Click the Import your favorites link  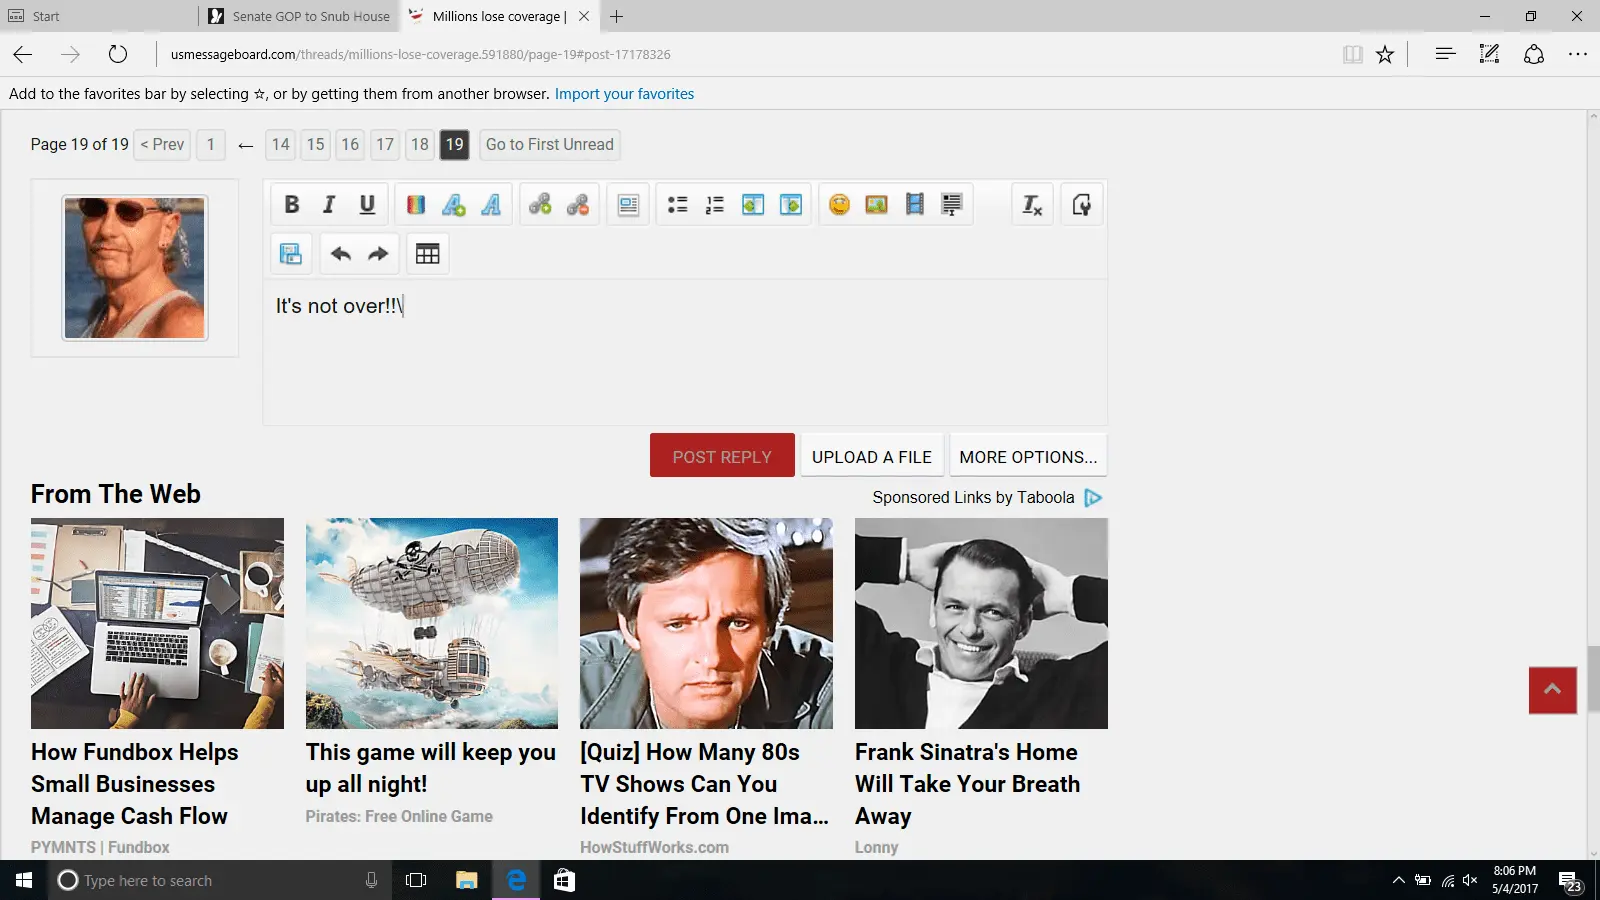coord(624,94)
